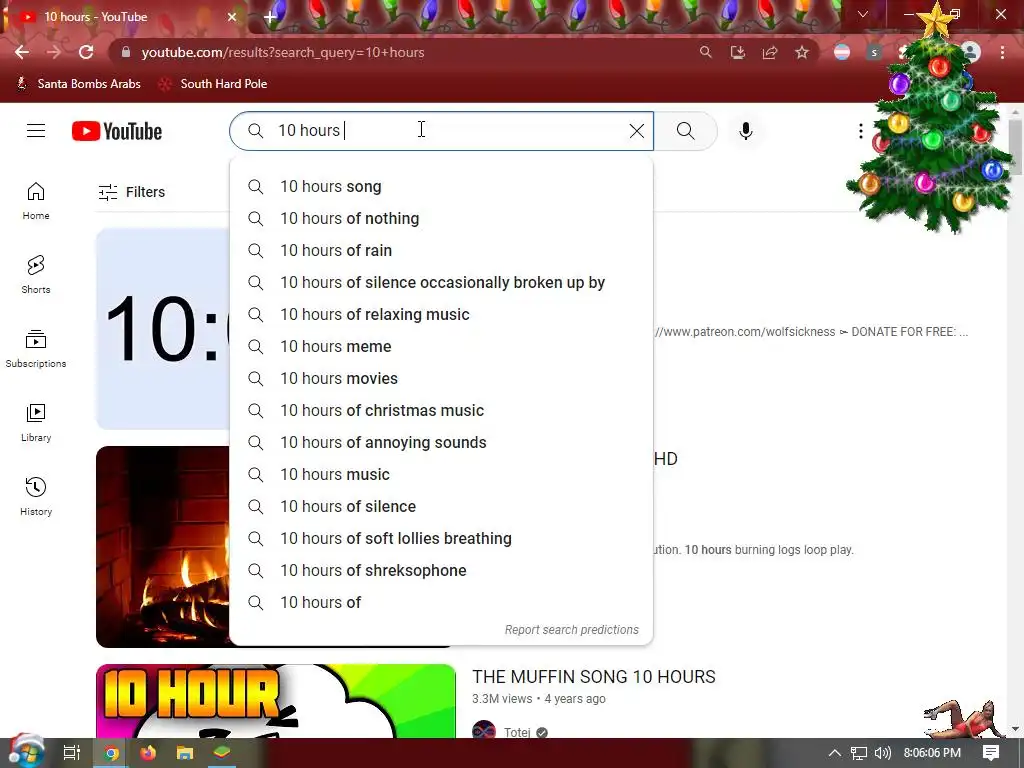Open the YouTube guide hamburger menu
Viewport: 1024px width, 768px height.
coord(36,131)
